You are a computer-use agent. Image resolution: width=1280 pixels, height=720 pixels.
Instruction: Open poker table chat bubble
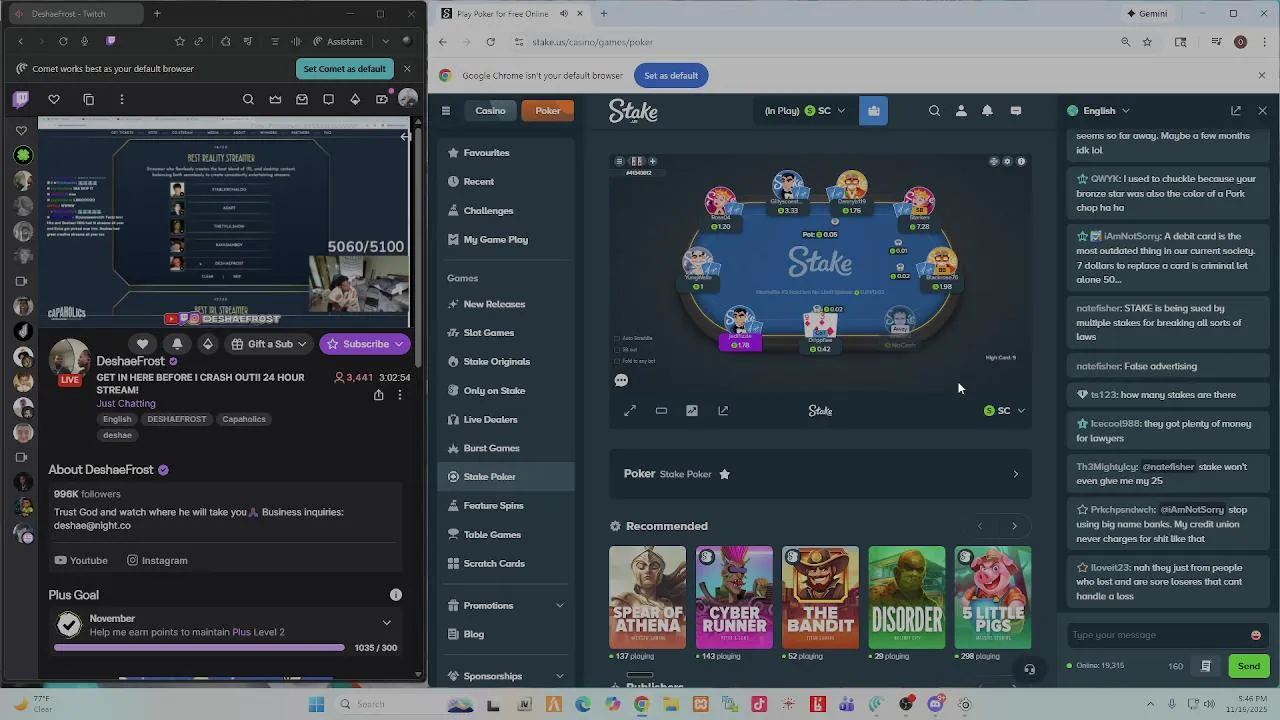pos(621,380)
